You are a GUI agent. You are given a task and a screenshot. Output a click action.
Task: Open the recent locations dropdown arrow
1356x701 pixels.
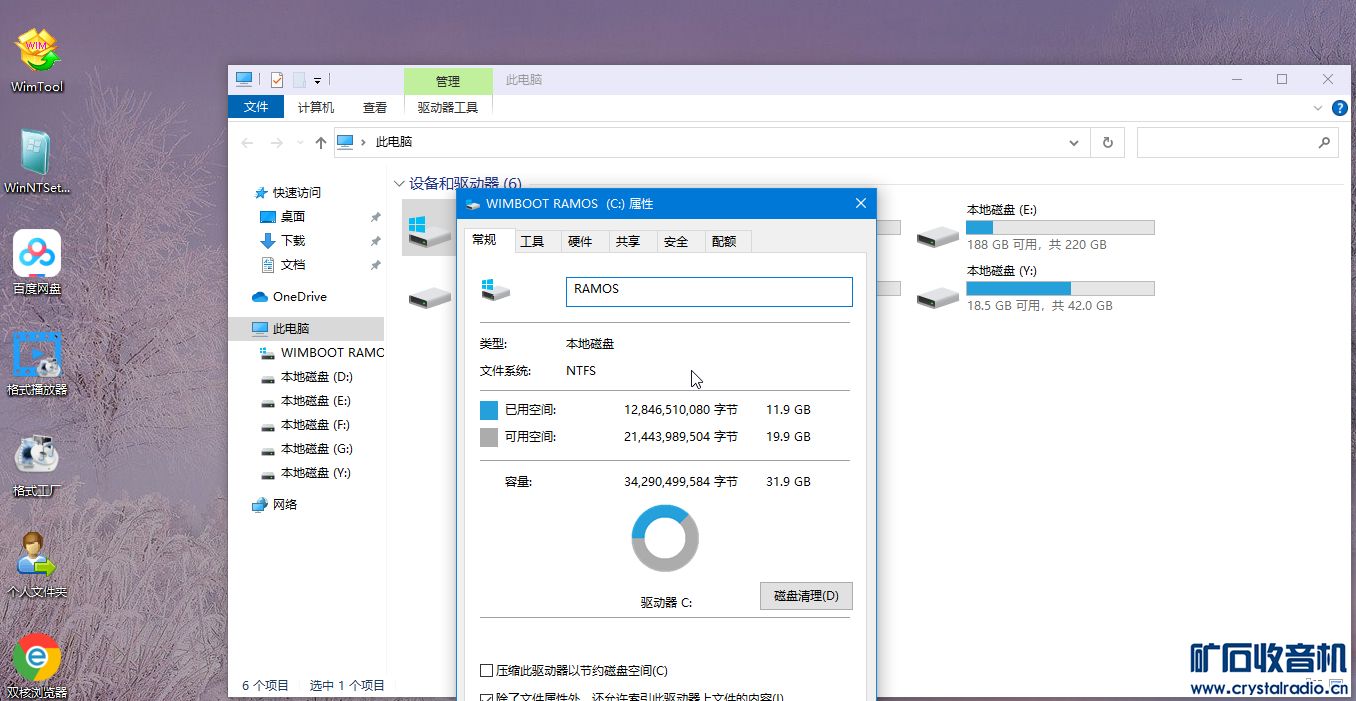pos(302,143)
